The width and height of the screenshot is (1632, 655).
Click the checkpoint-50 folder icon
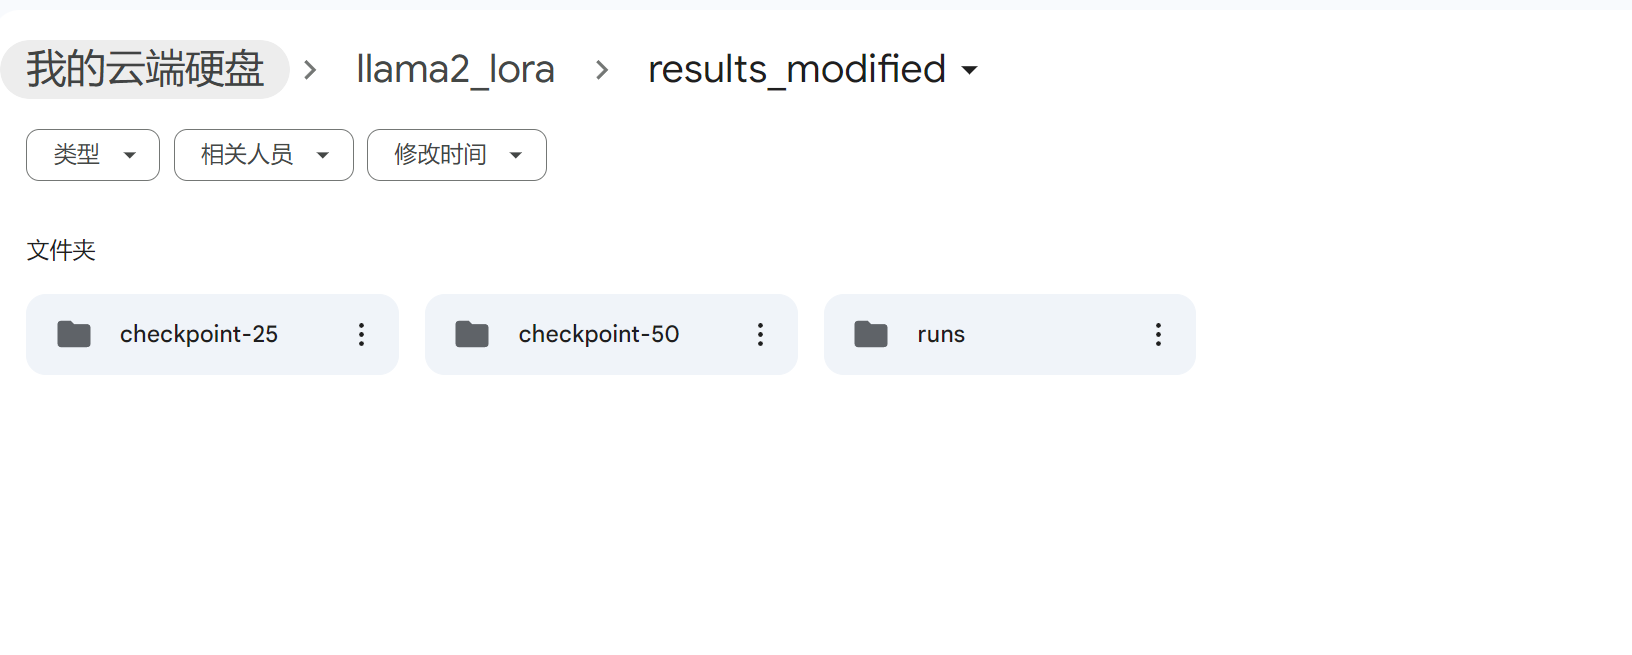pyautogui.click(x=472, y=334)
